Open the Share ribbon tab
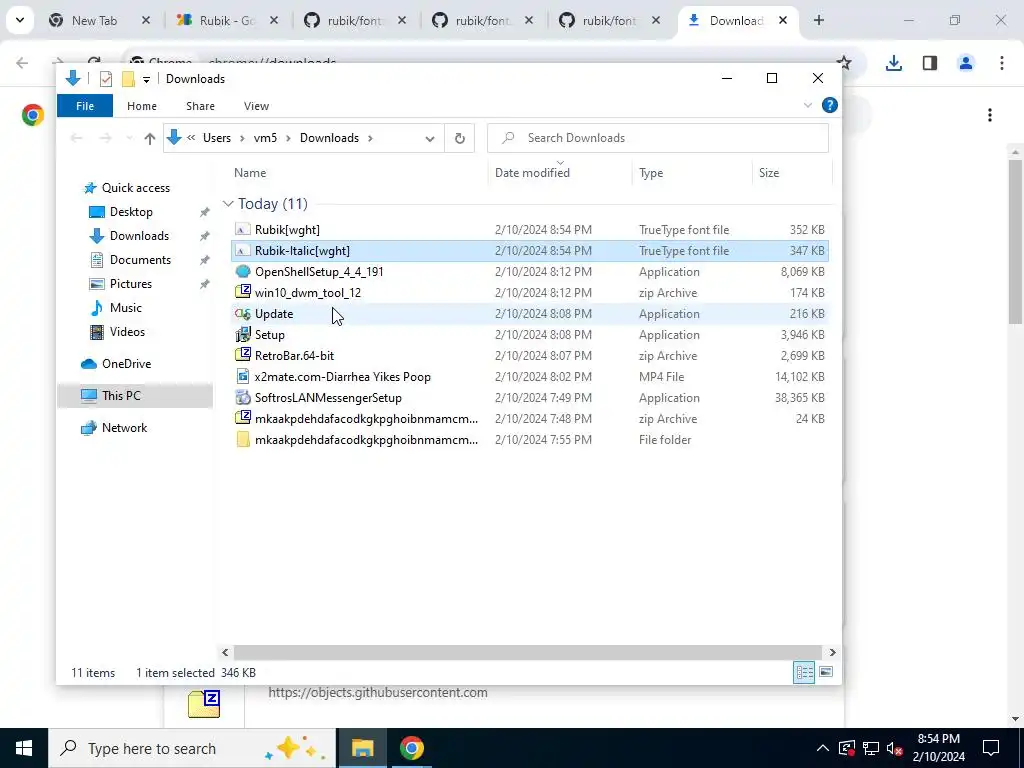The image size is (1024, 768). pos(200,106)
